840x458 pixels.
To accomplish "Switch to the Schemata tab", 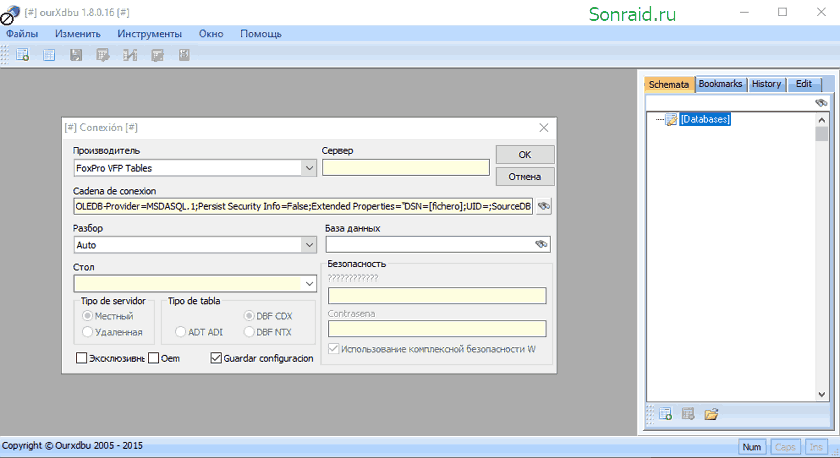I will [x=669, y=84].
